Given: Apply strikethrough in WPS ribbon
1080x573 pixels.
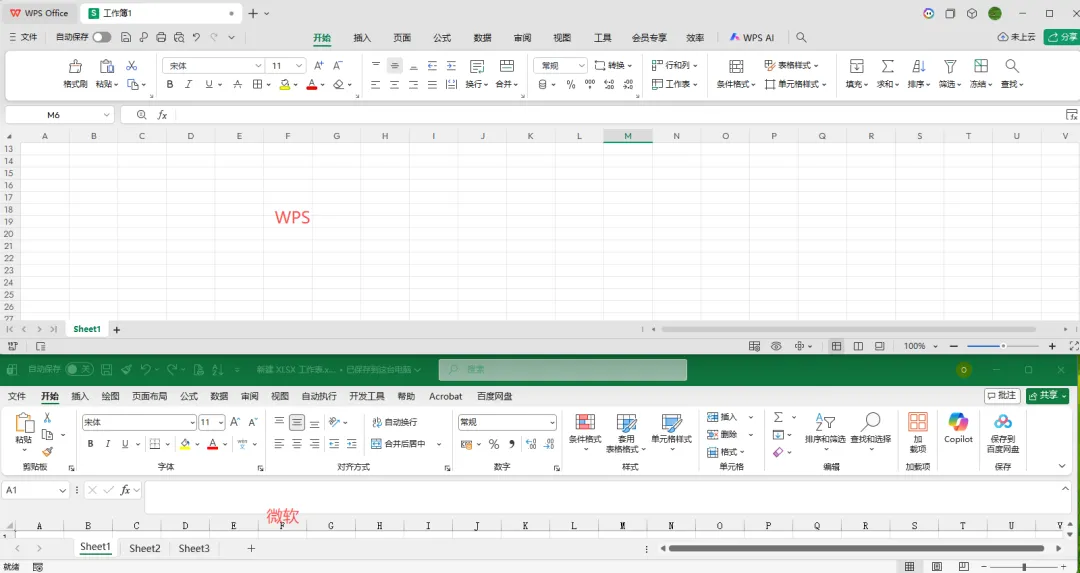Looking at the screenshot, I should pyautogui.click(x=237, y=85).
